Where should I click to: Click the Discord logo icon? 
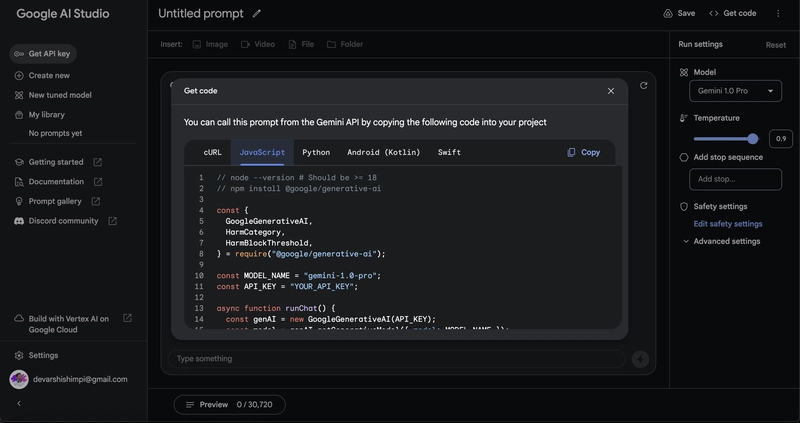pos(19,221)
